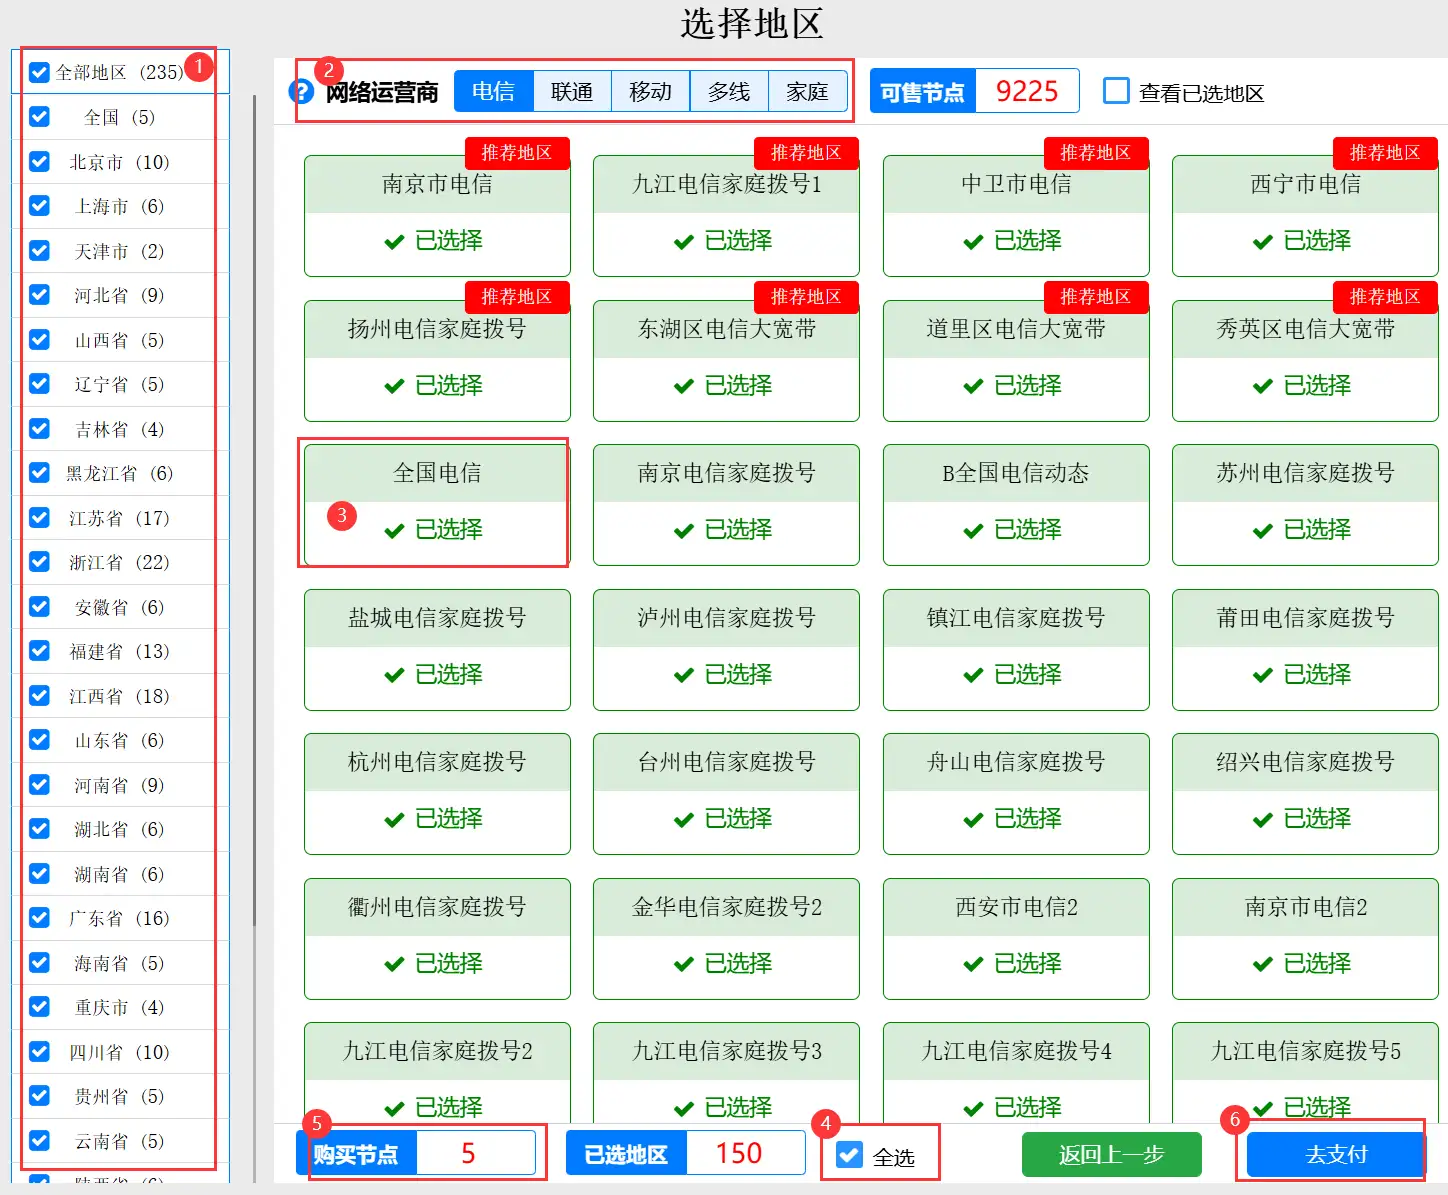Click the checkmark on 杭州电信家庭拨号 card
This screenshot has width=1448, height=1195.
(394, 819)
